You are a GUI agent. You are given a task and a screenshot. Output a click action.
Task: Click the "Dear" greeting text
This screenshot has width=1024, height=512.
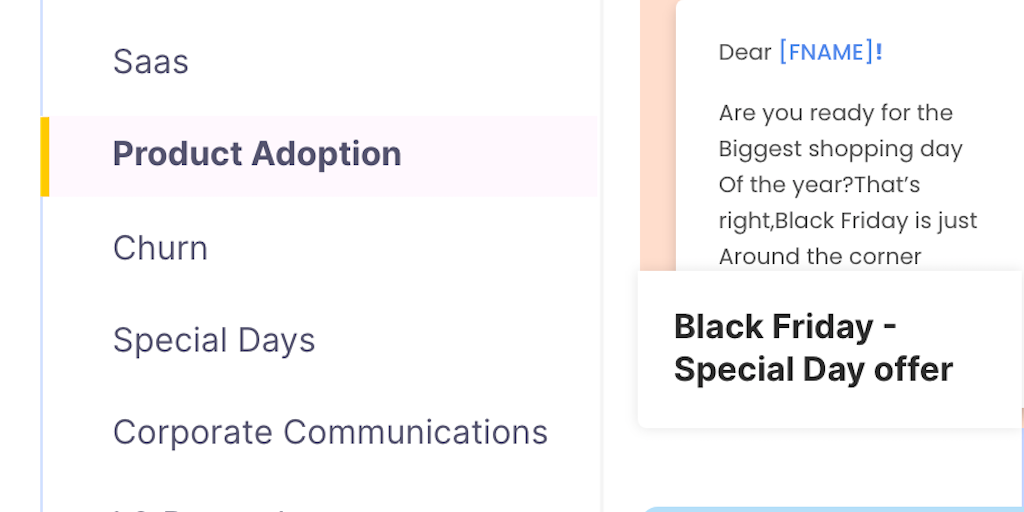point(745,52)
